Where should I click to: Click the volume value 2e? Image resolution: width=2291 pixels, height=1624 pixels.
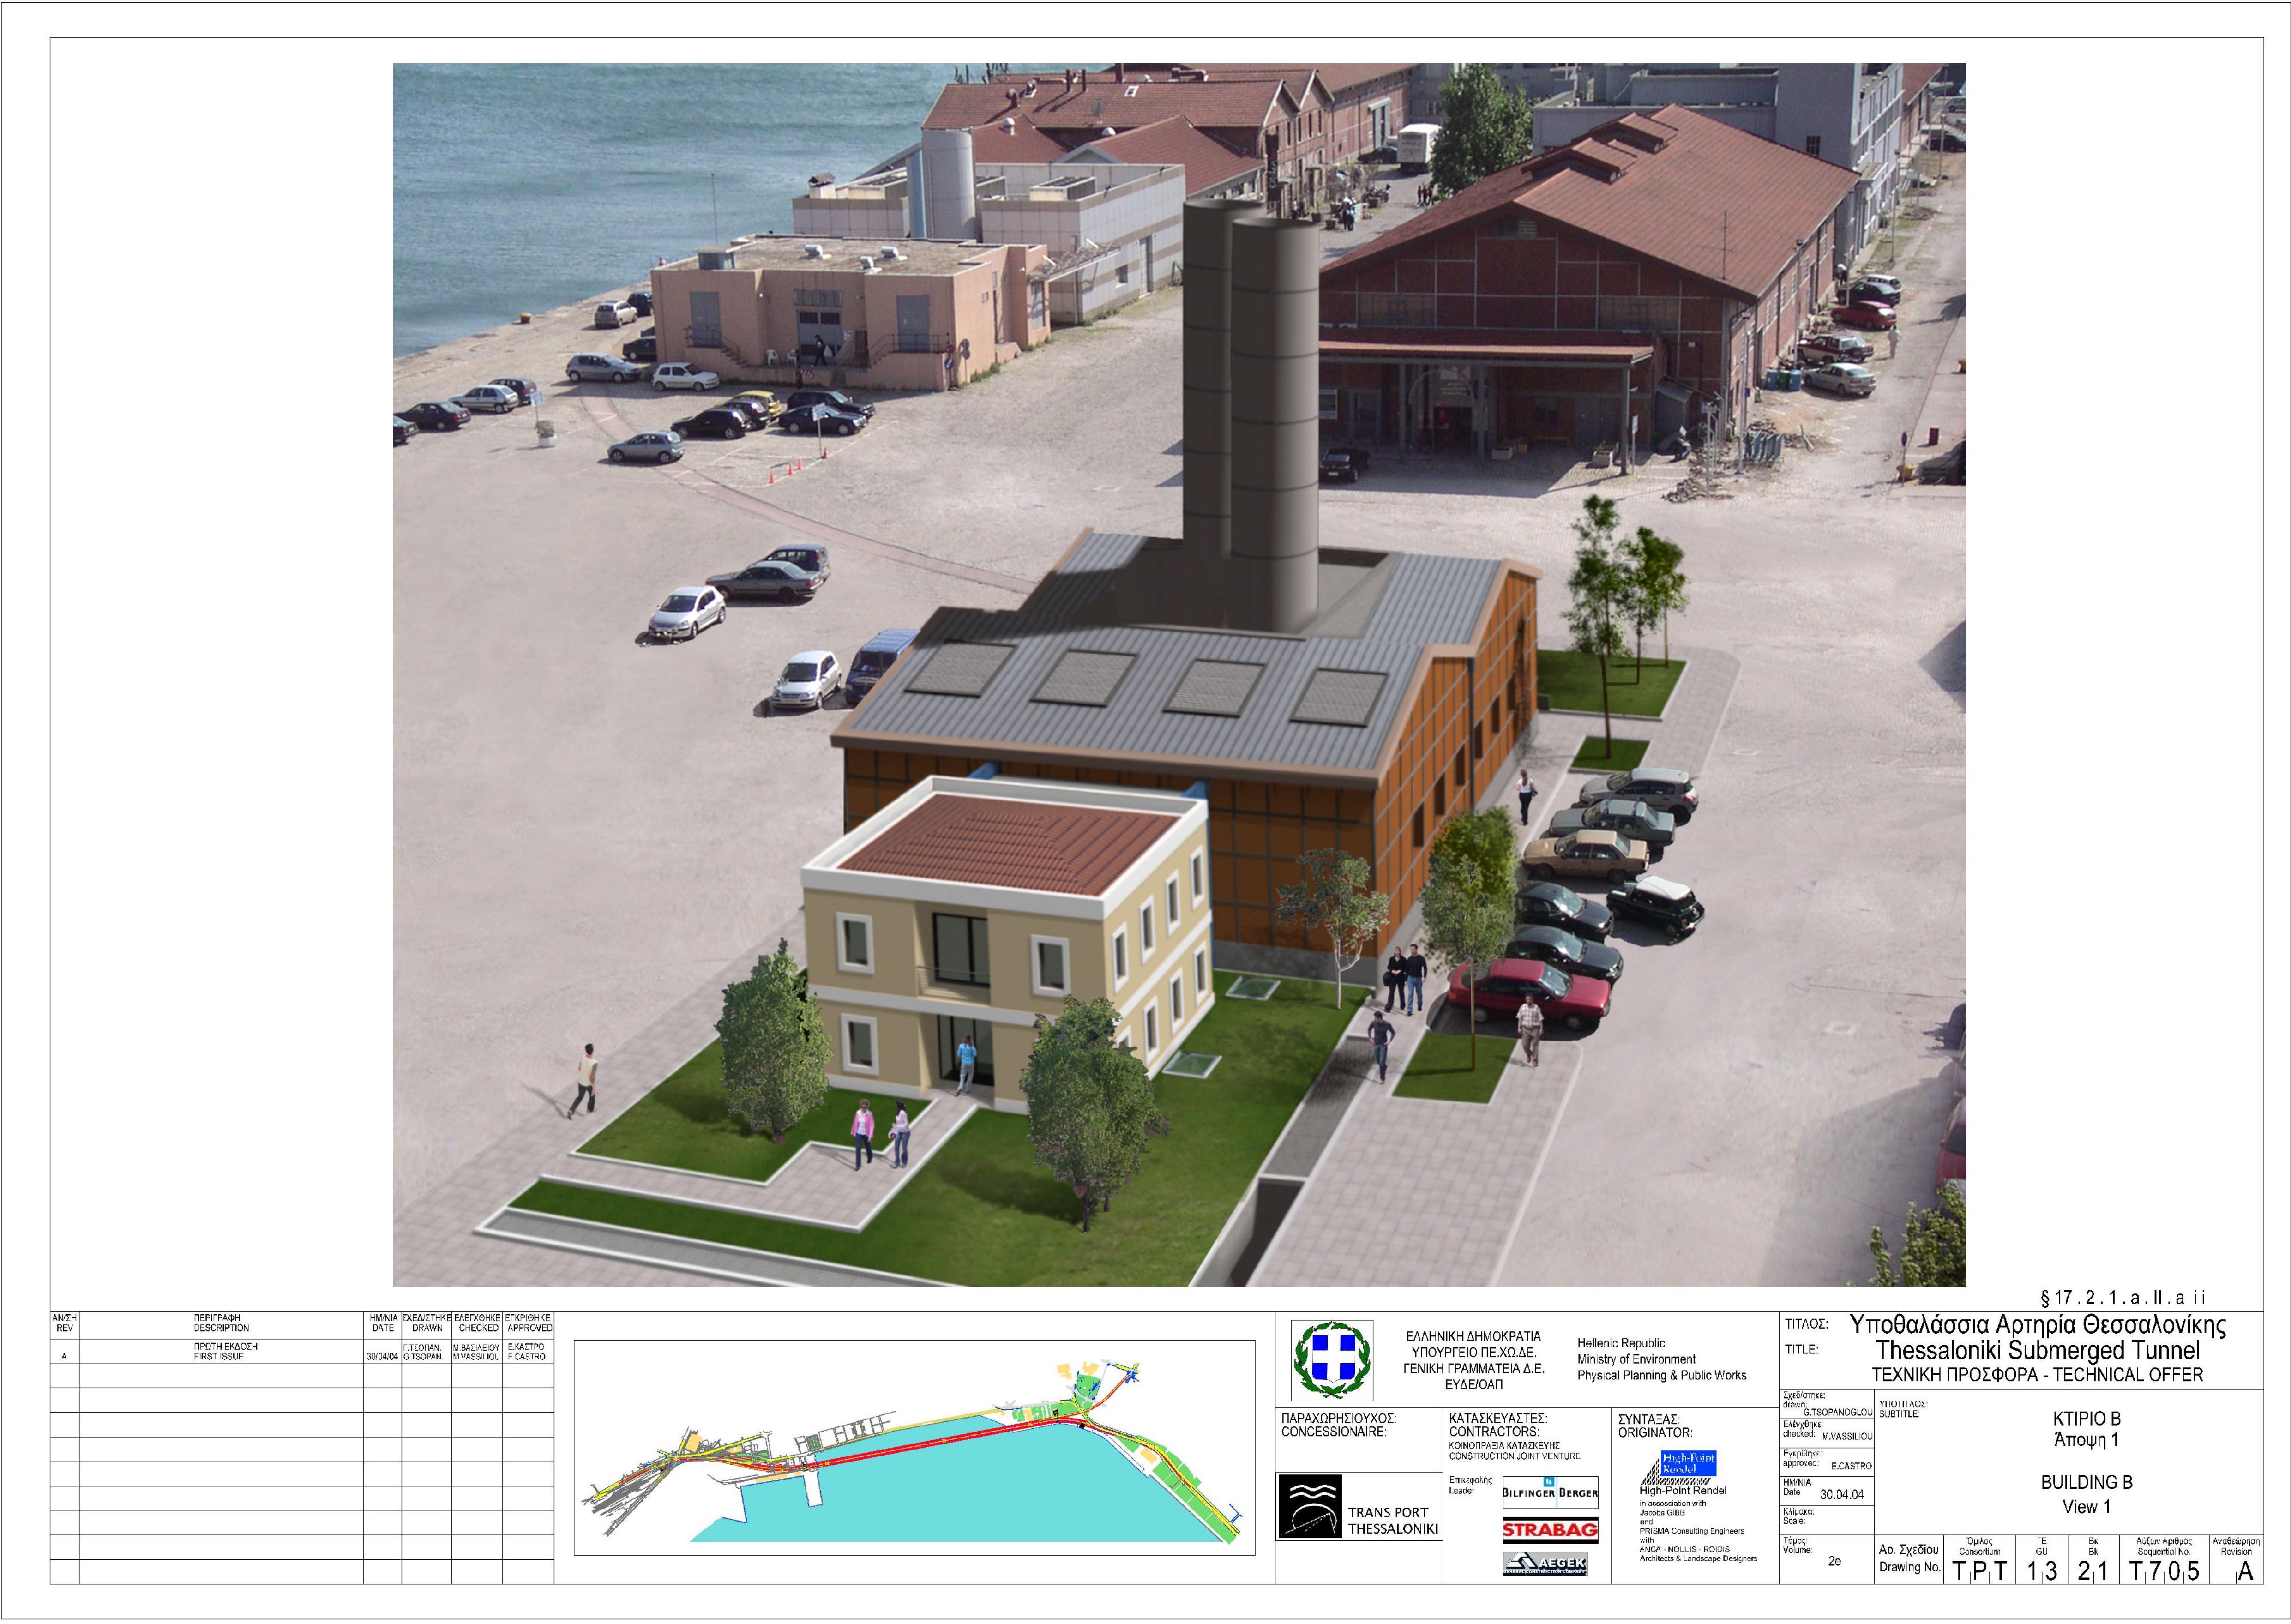click(x=1834, y=1561)
